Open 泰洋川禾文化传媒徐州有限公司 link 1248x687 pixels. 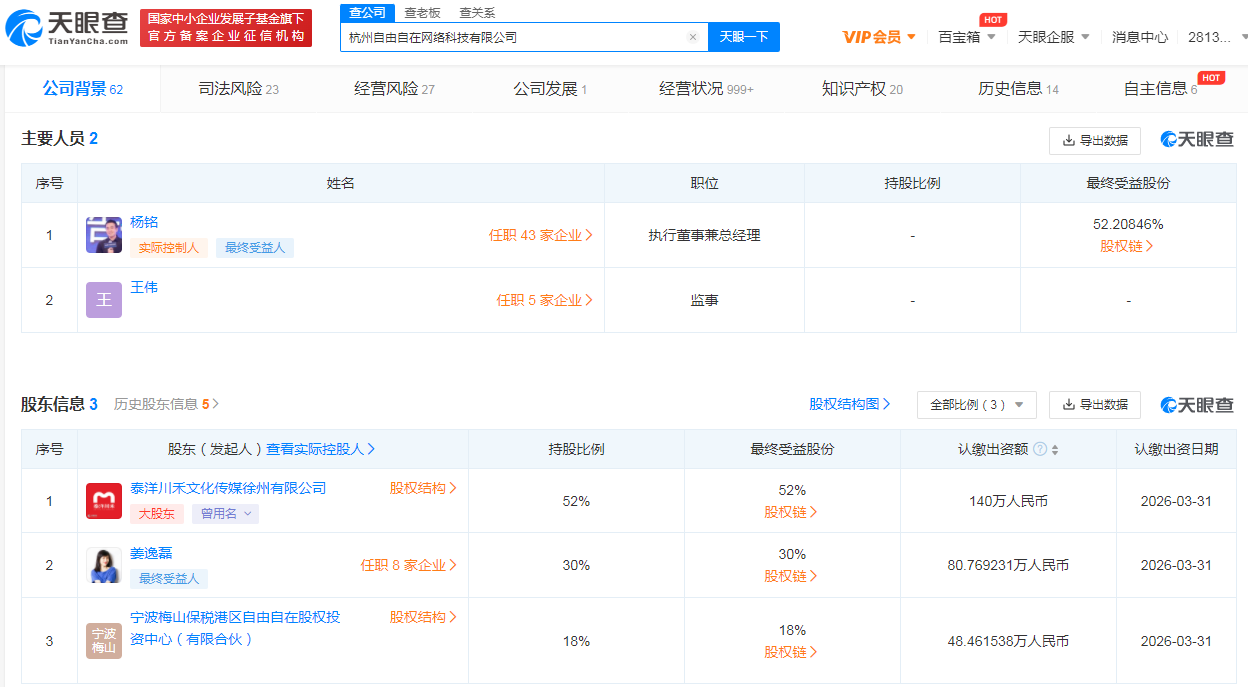pos(228,488)
